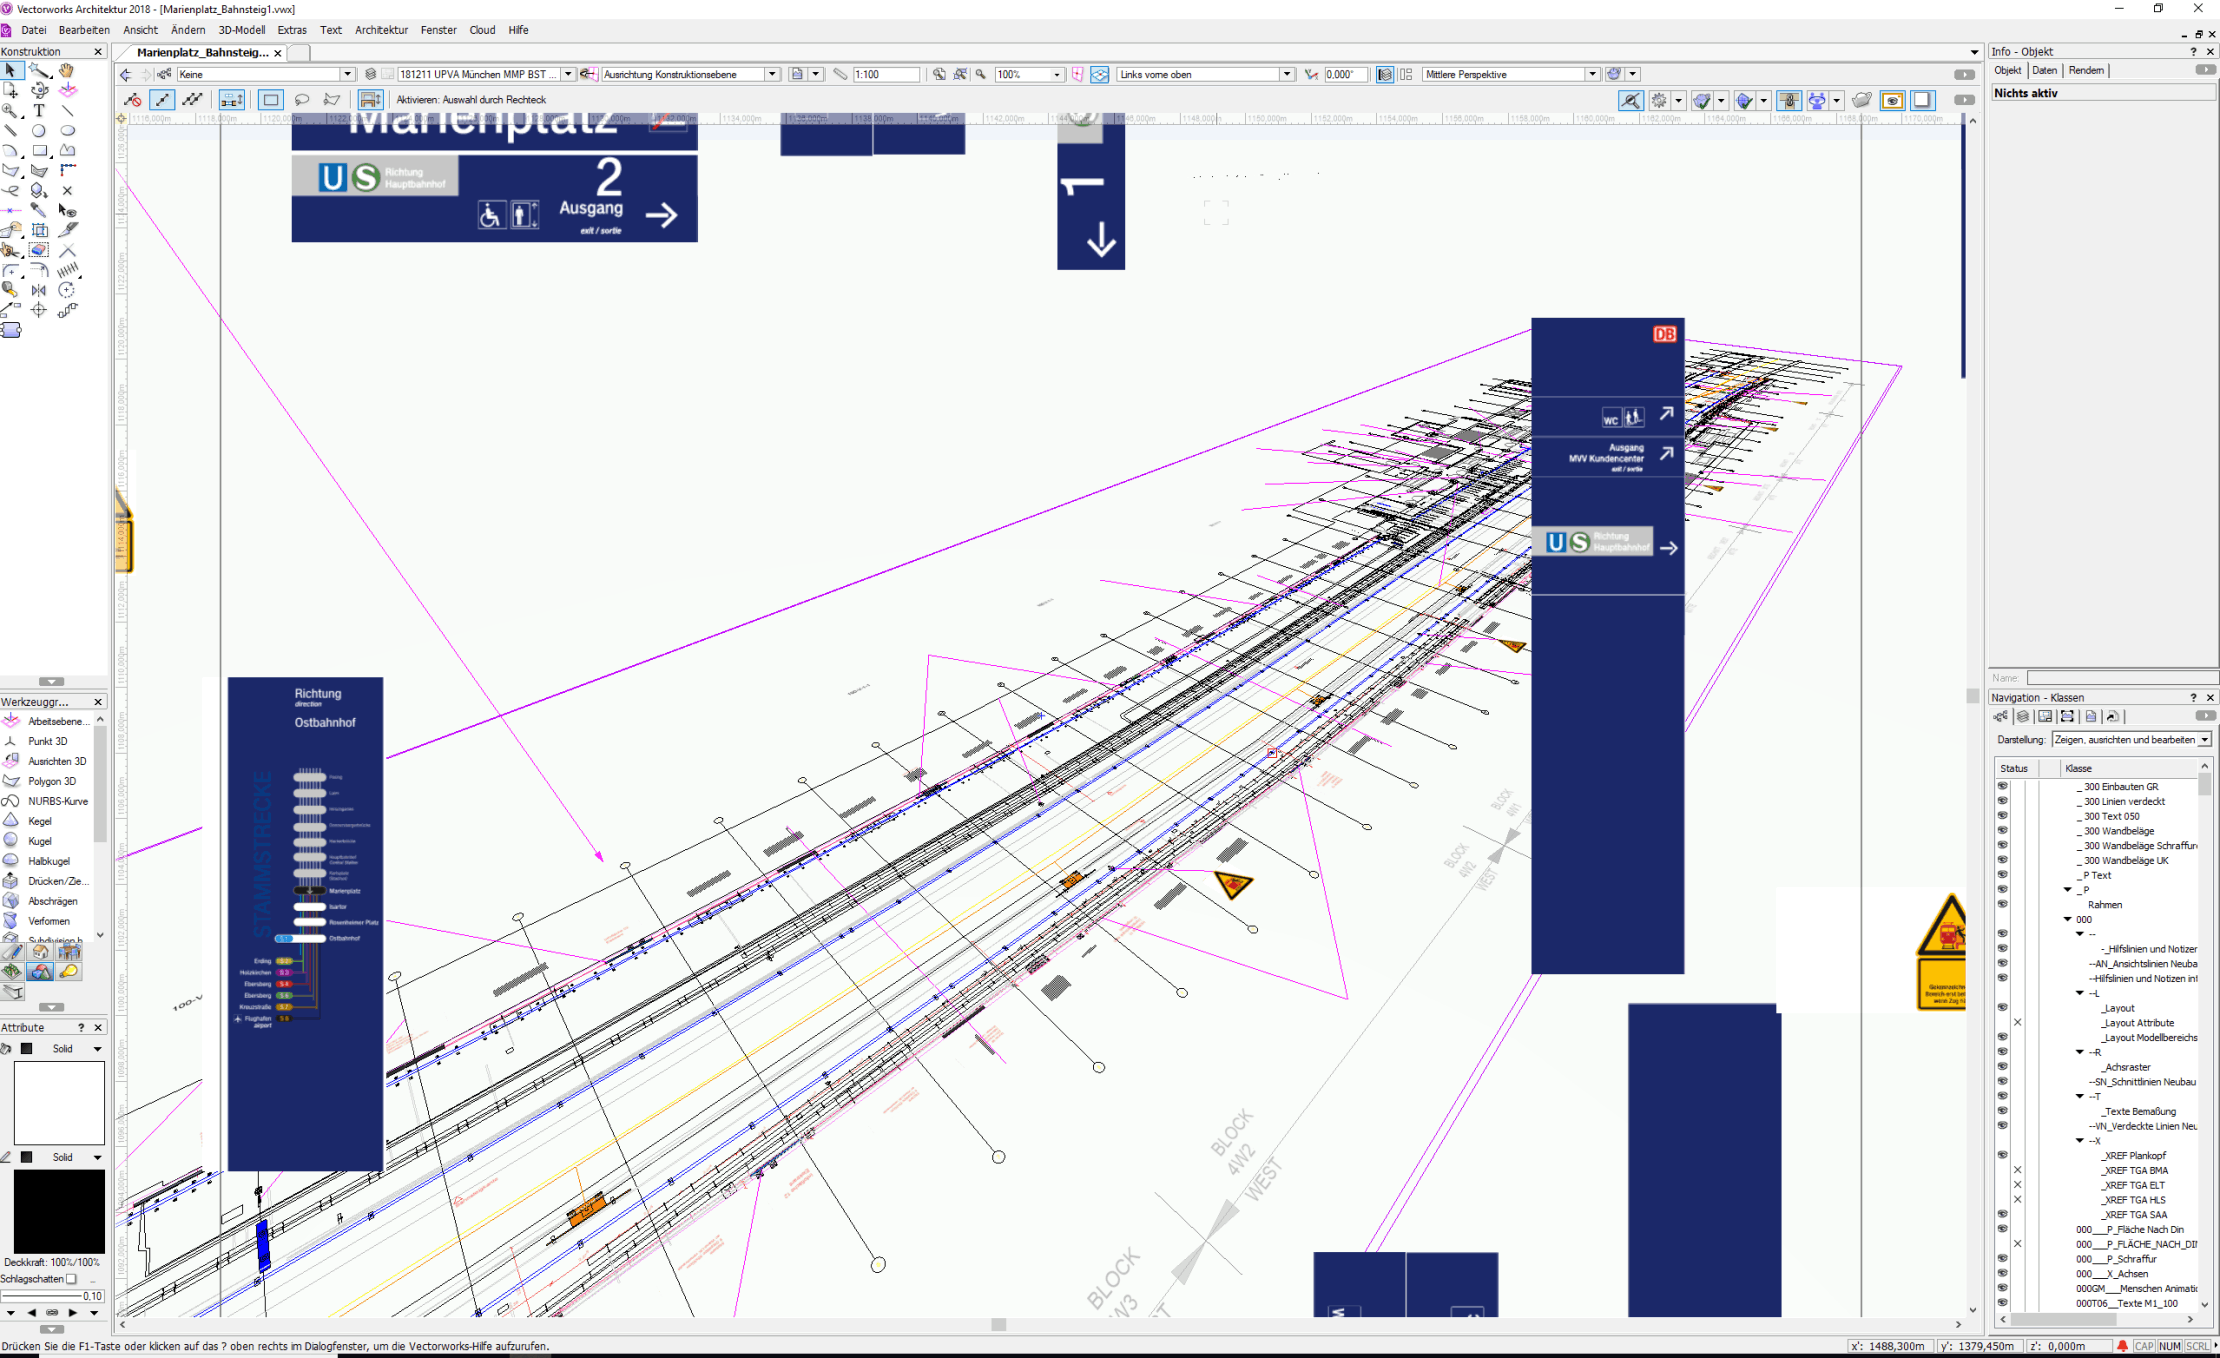Pick the Kegel cone tool
Viewport: 2220px width, 1358px height.
40,821
